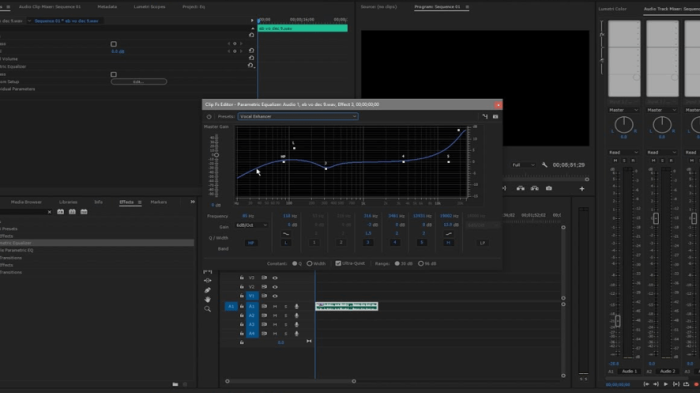This screenshot has height=393, width=700.
Task: Toggle the Ultra-Quiet checkbox
Action: point(338,263)
